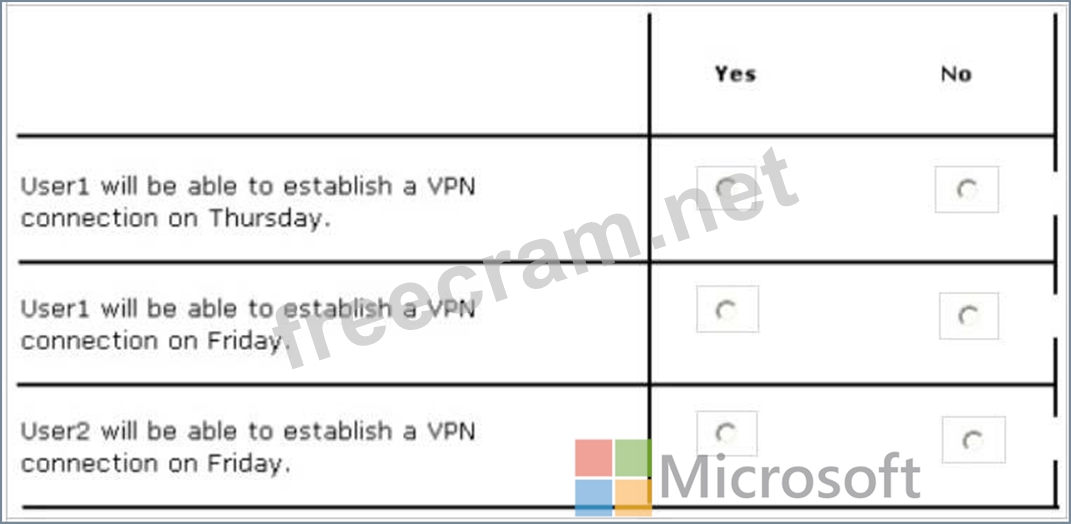The width and height of the screenshot is (1071, 524).
Task: Click the User1 Thursday statement text
Action: pos(248,202)
